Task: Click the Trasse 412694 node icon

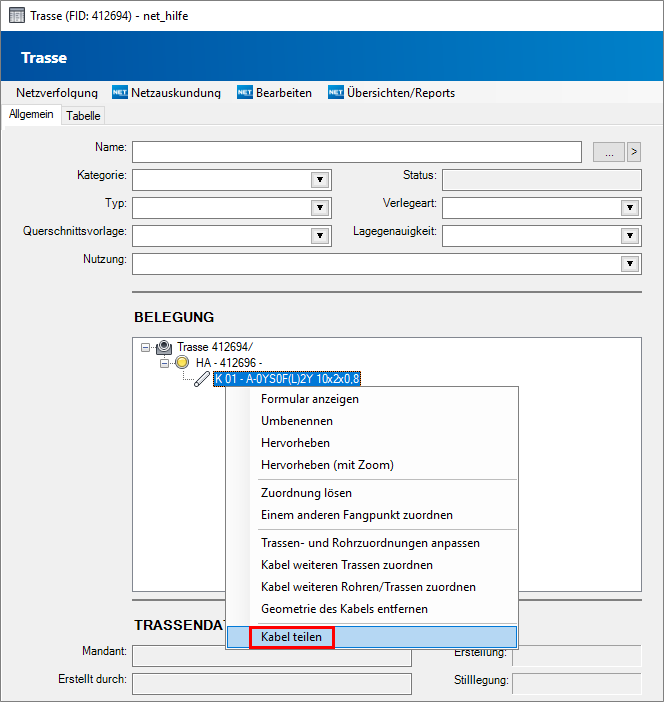Action: point(164,347)
